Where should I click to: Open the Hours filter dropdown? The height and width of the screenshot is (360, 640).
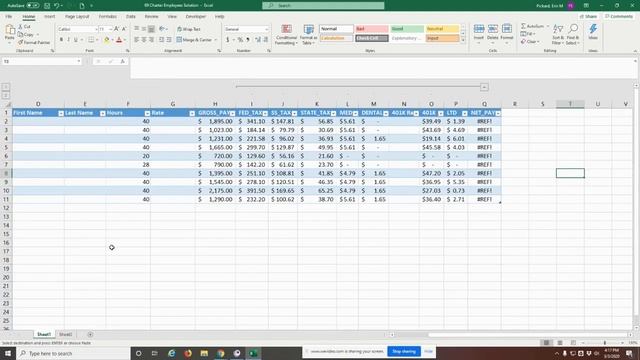click(x=147, y=113)
